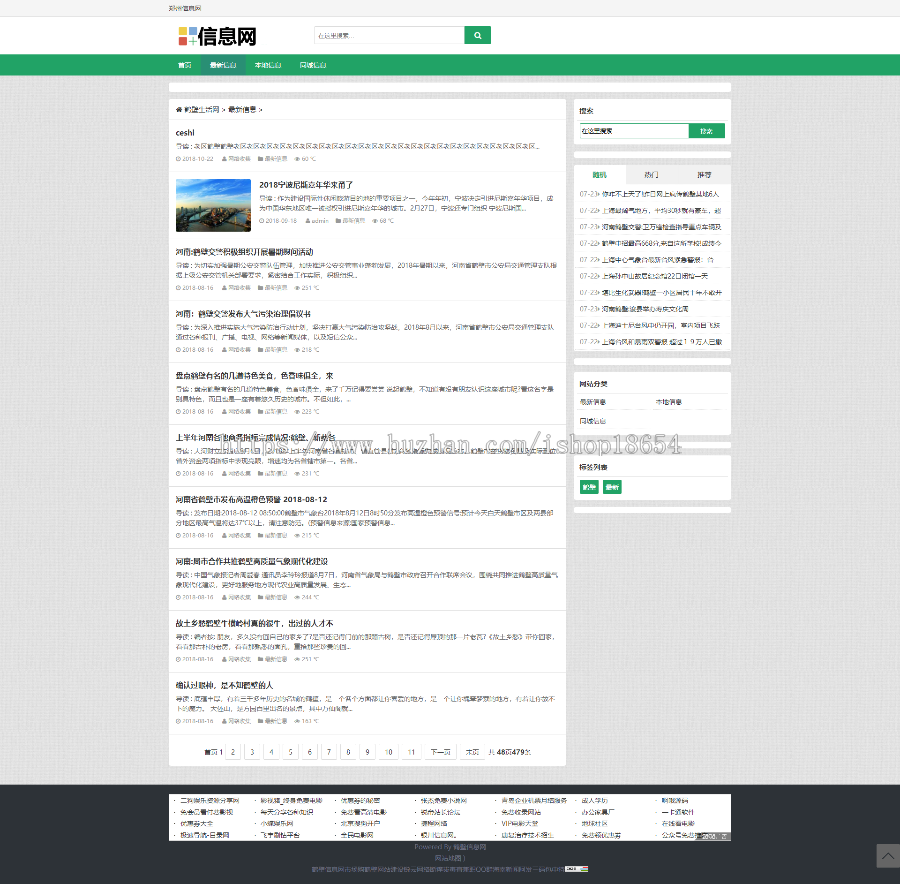Go to page 11 in the pagination
Image resolution: width=900 pixels, height=884 pixels.
coord(410,752)
